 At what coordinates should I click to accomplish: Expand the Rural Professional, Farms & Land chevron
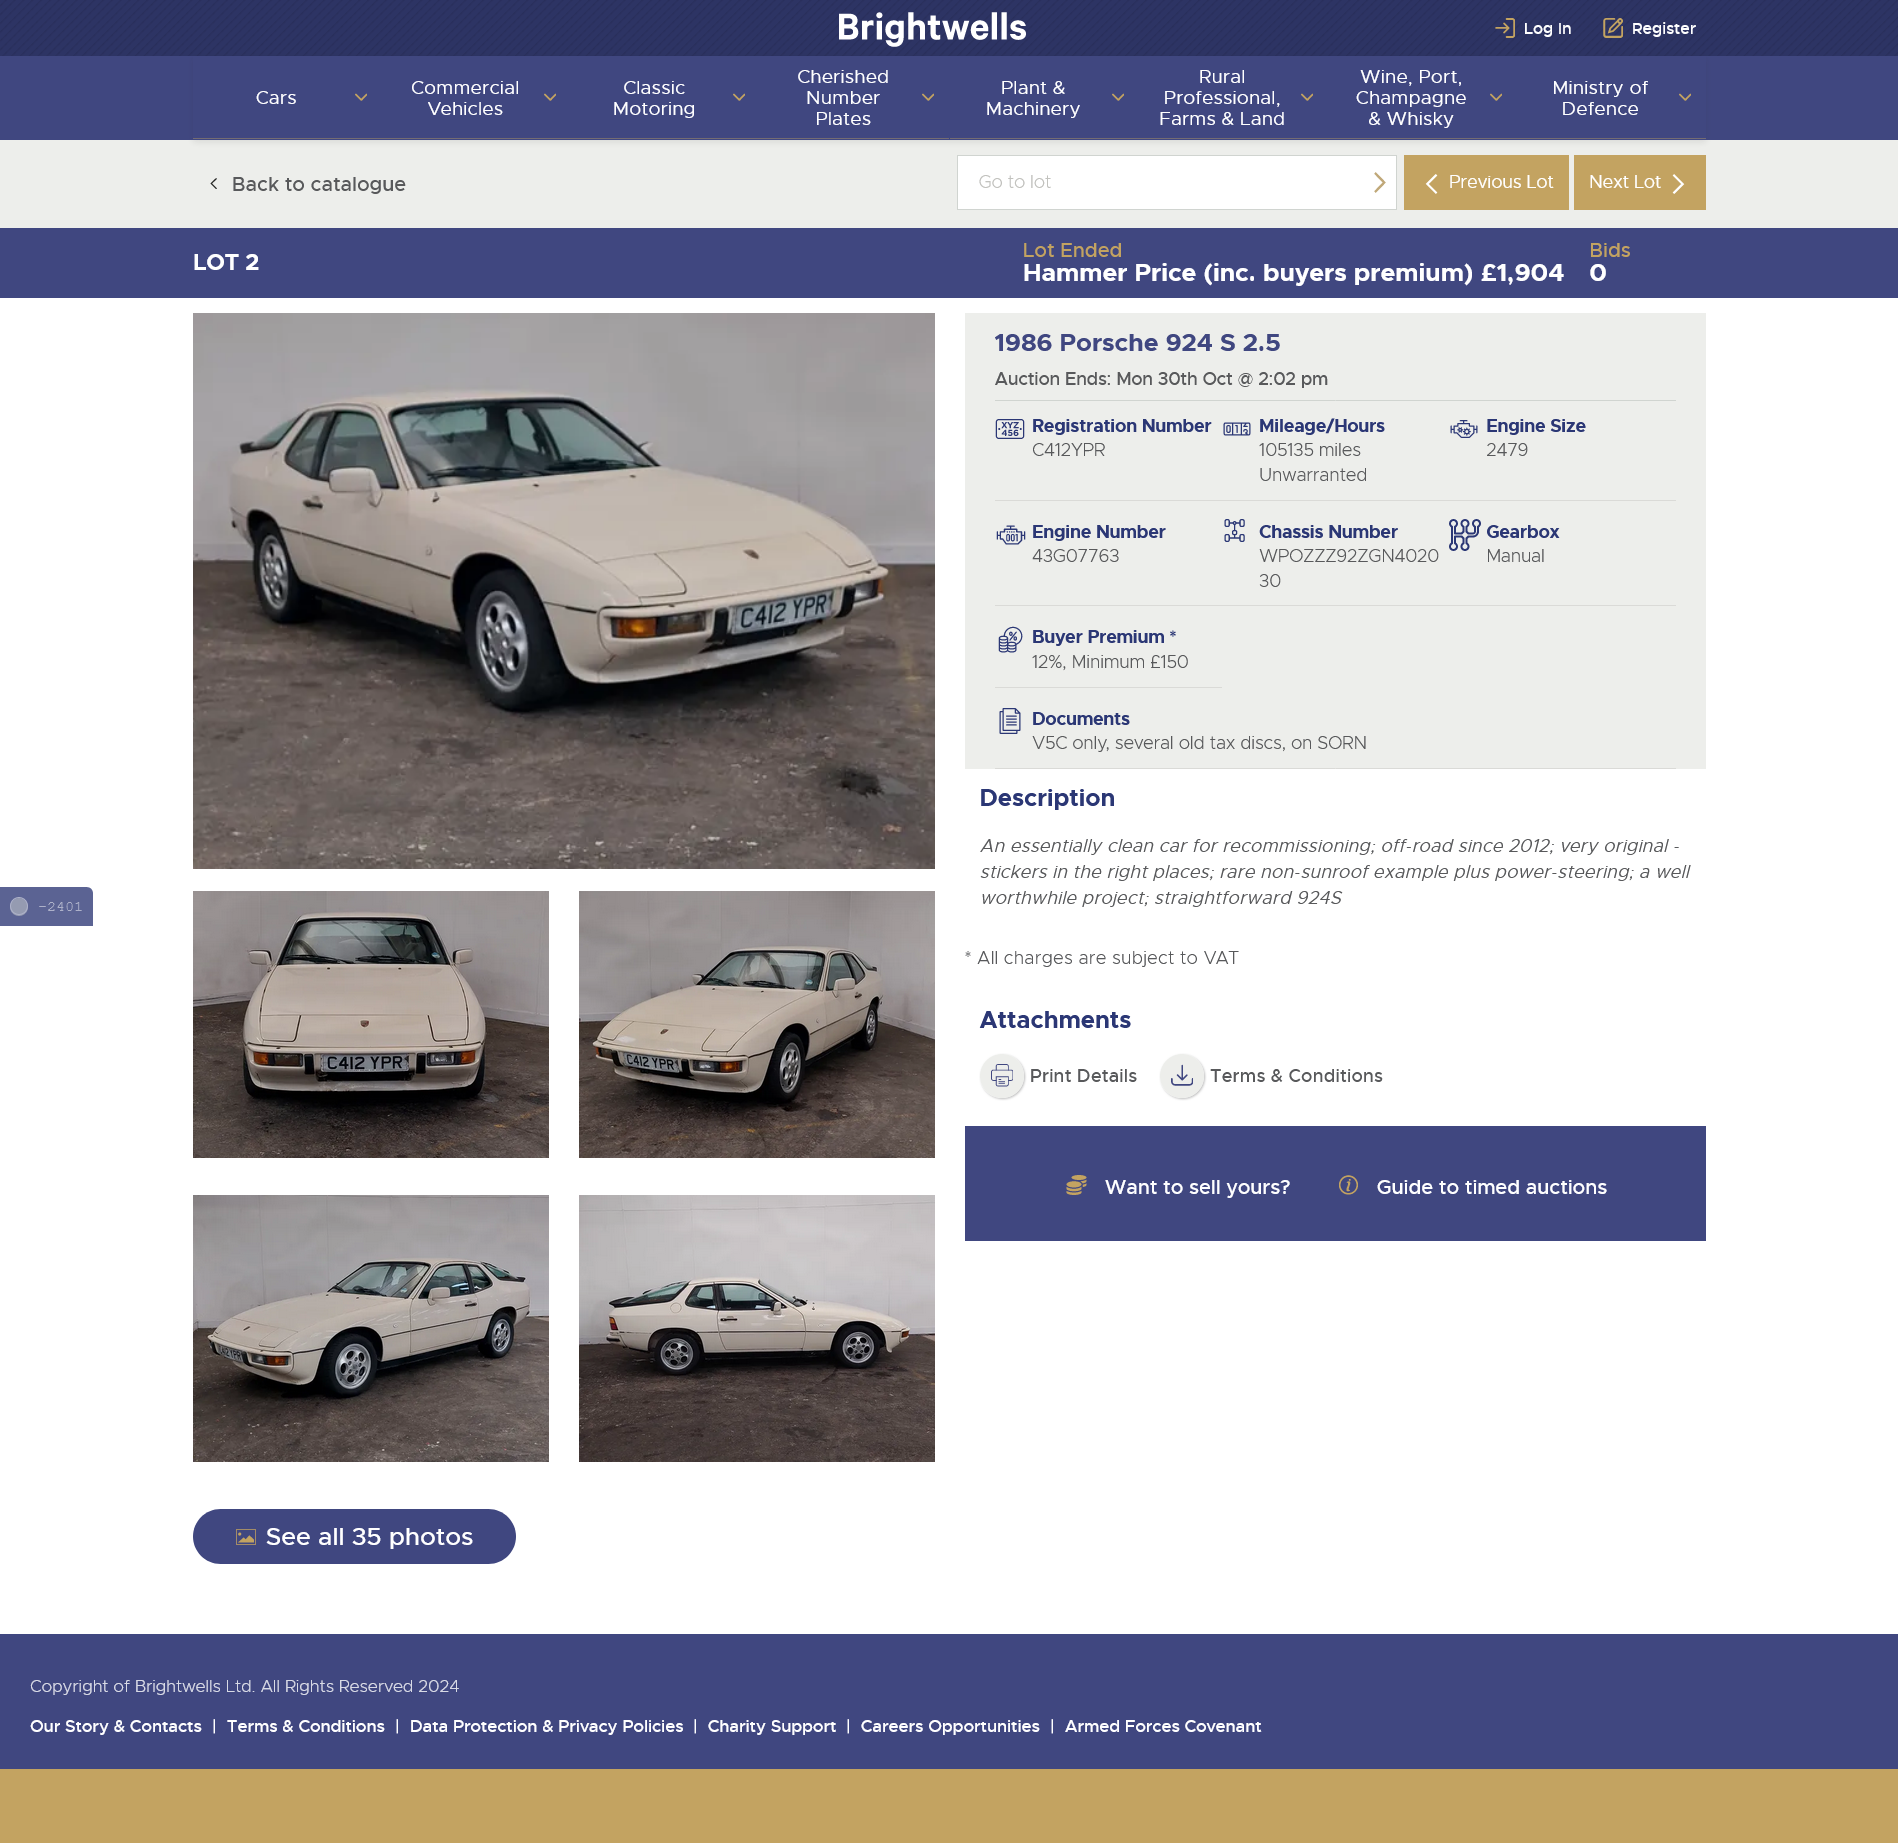point(1307,98)
